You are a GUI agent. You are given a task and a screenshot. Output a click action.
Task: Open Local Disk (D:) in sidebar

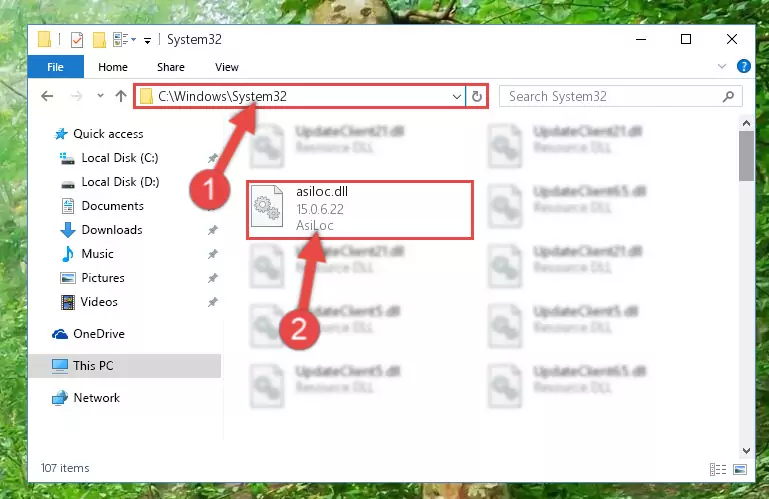coord(120,182)
